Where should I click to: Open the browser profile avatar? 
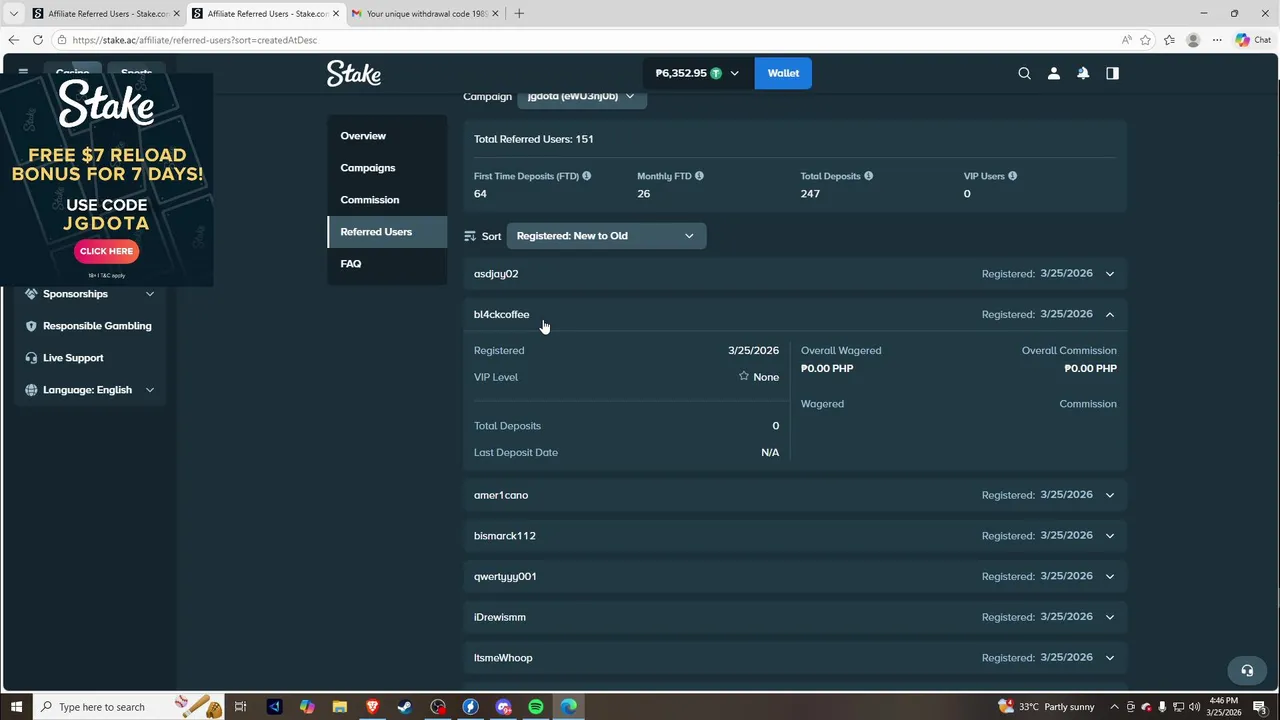click(1193, 40)
